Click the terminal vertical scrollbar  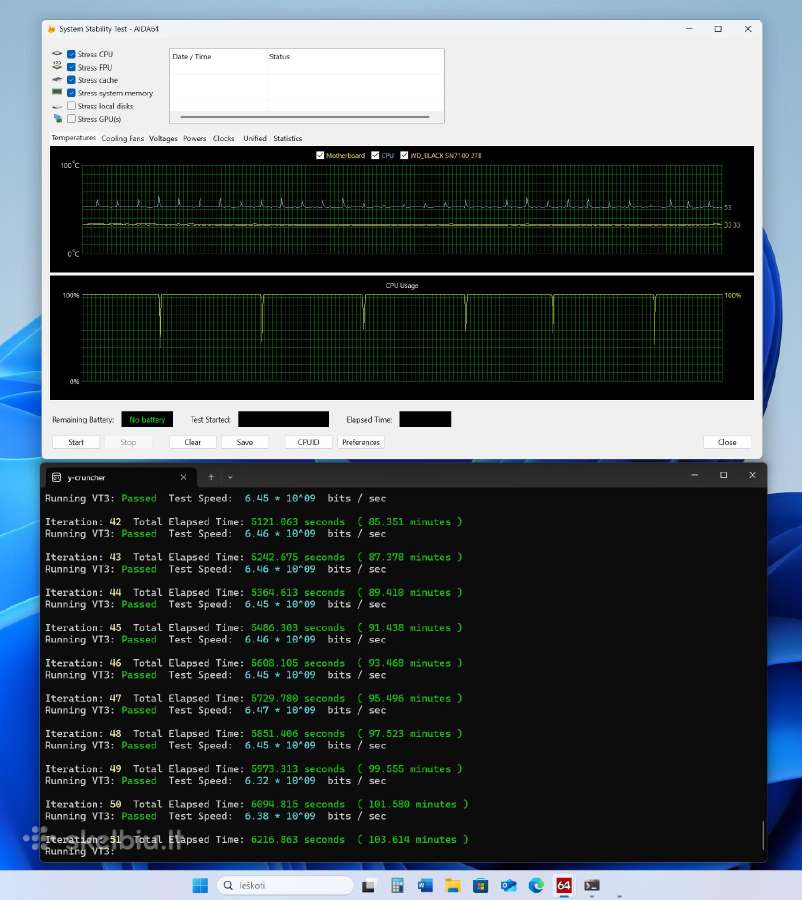click(x=762, y=835)
